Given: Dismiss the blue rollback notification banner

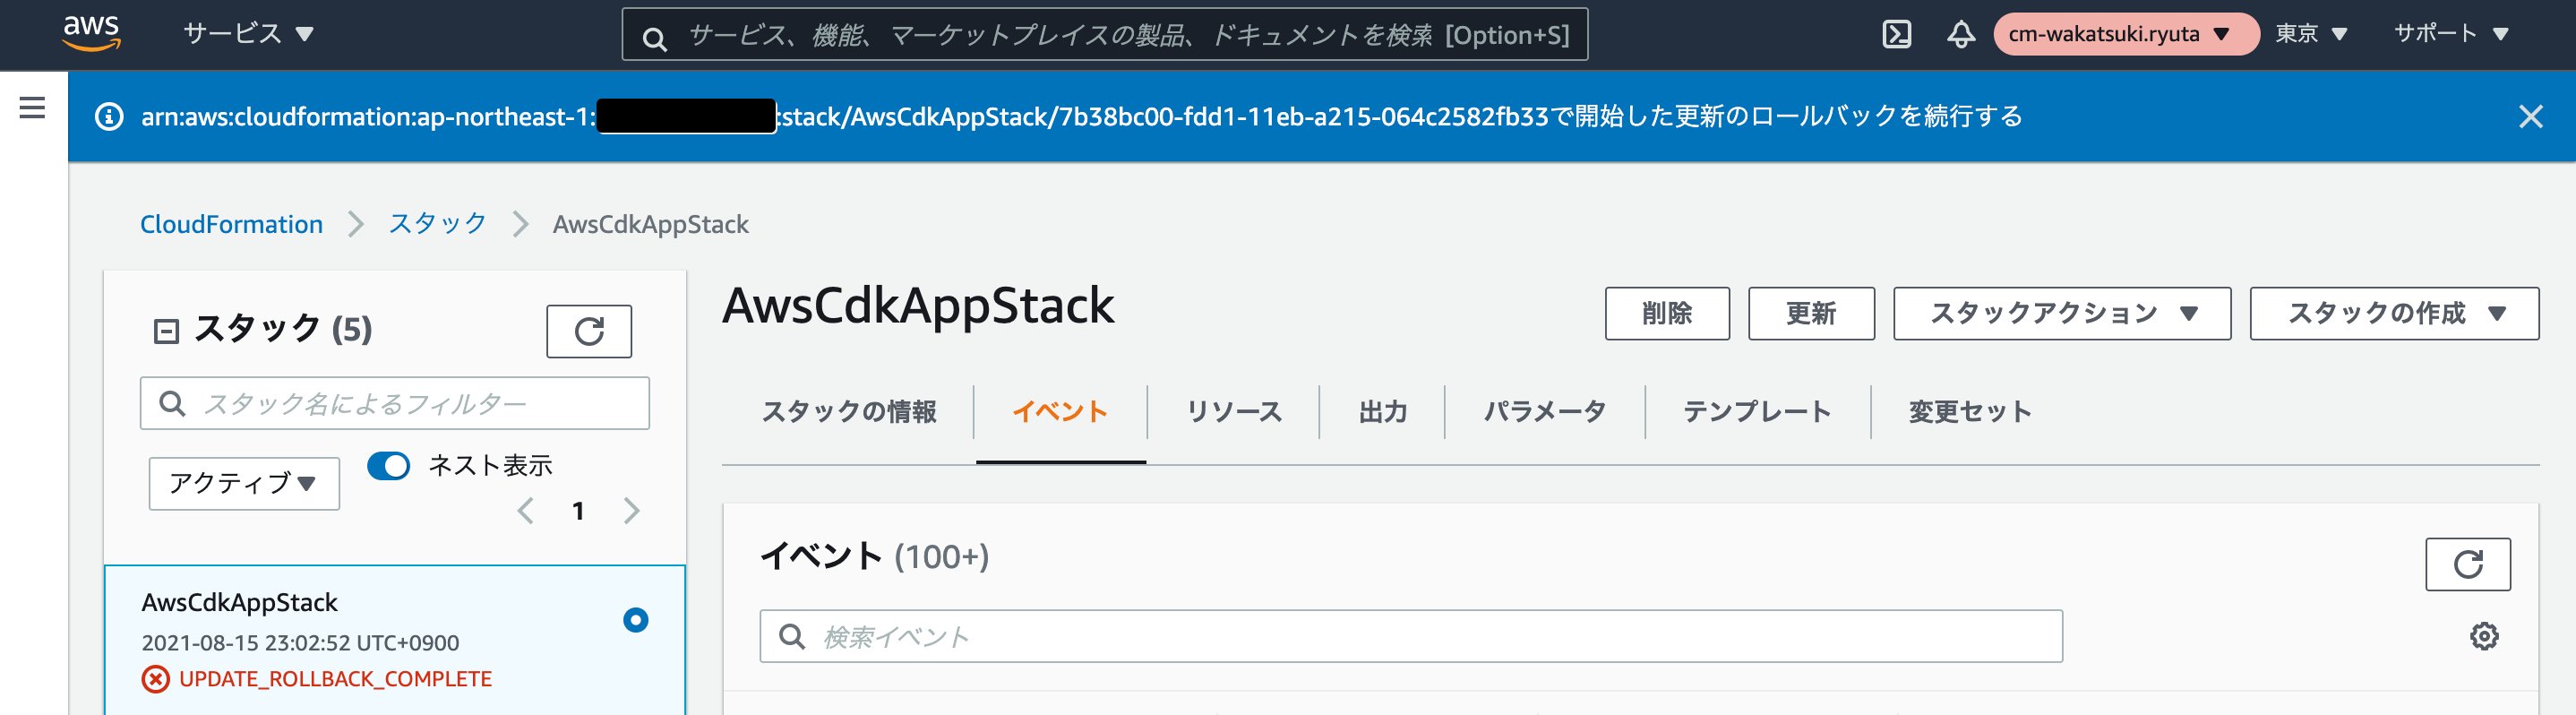Looking at the screenshot, I should click(x=2530, y=117).
